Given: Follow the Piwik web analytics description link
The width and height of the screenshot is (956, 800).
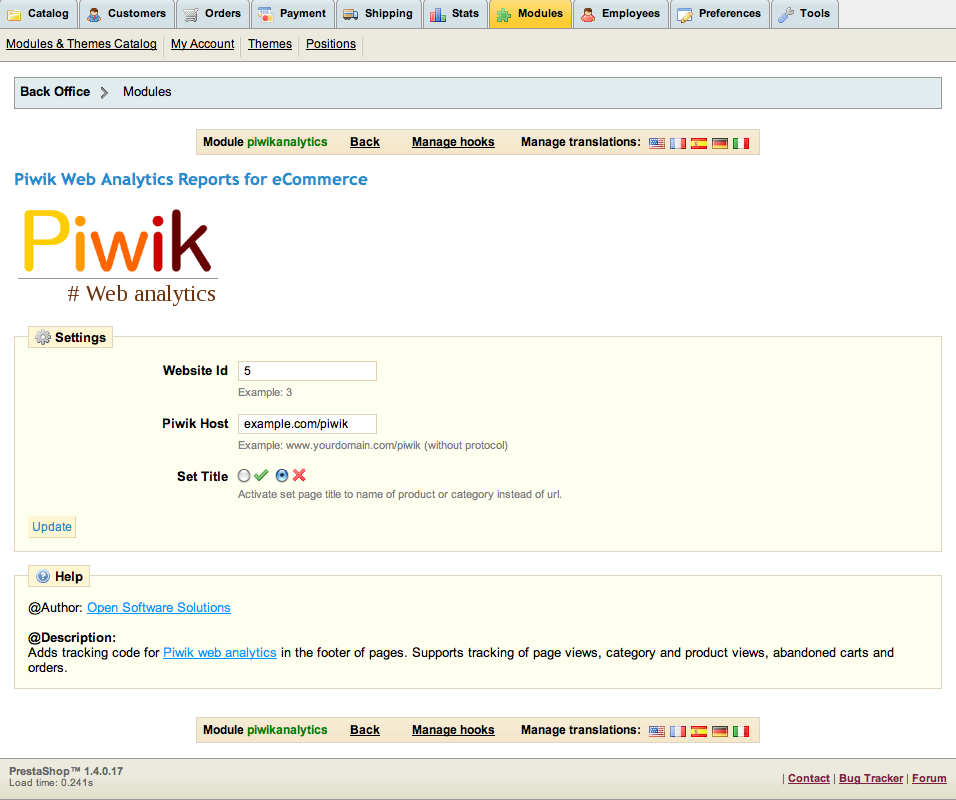Looking at the screenshot, I should (219, 652).
